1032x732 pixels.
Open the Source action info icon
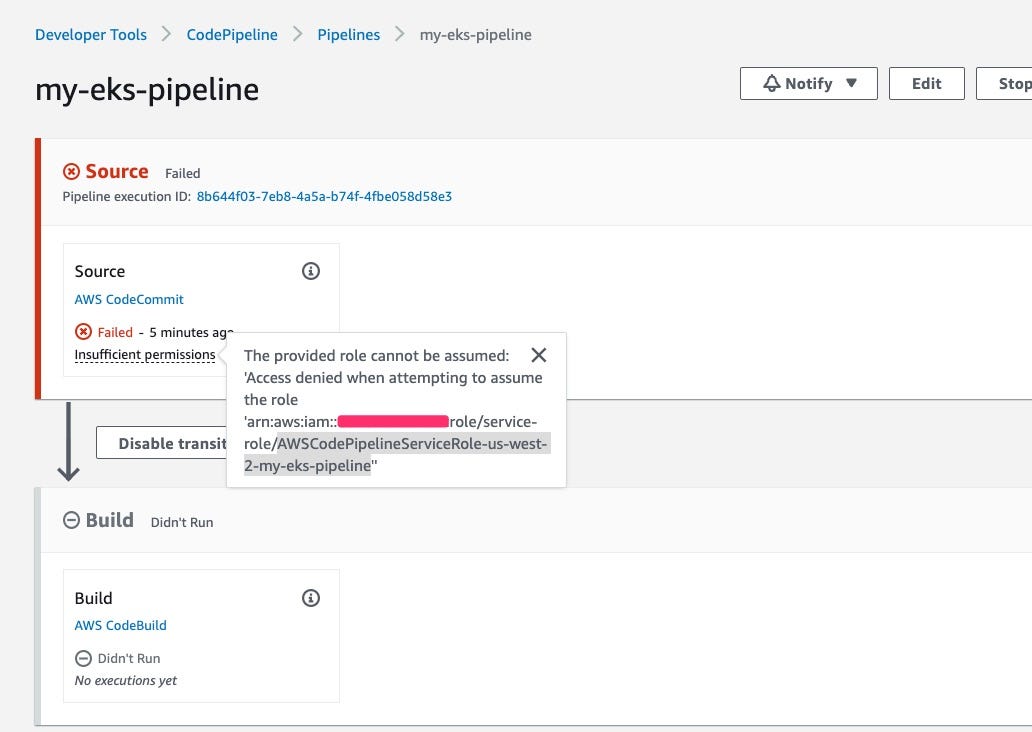tap(311, 271)
